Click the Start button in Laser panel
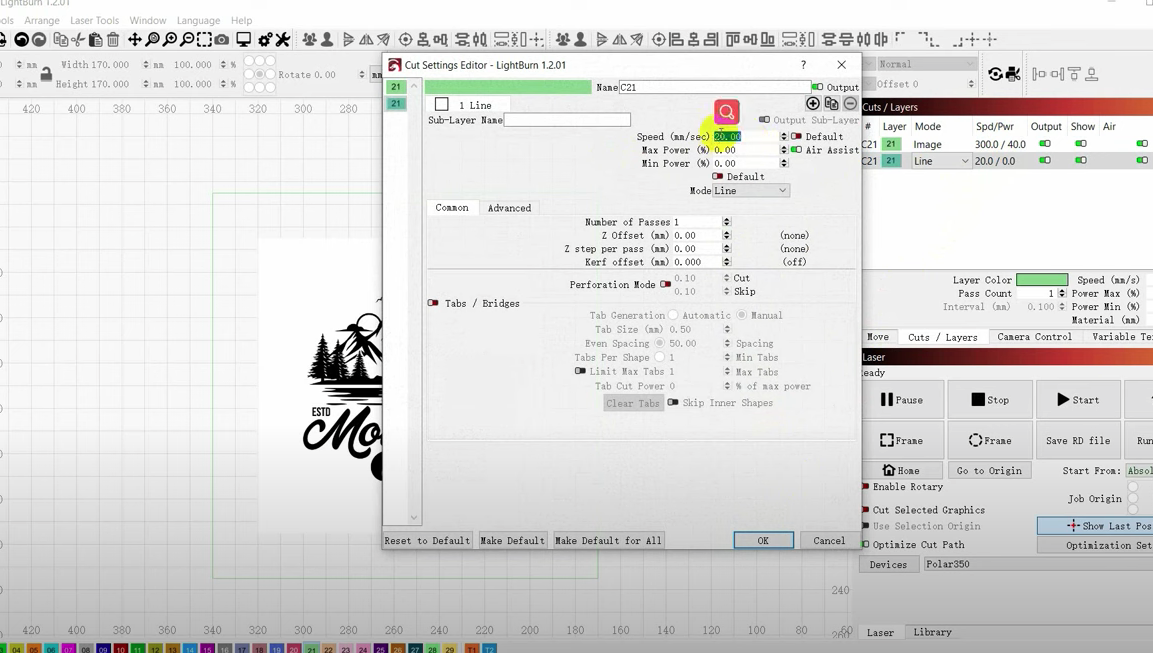1153x653 pixels. (1077, 400)
